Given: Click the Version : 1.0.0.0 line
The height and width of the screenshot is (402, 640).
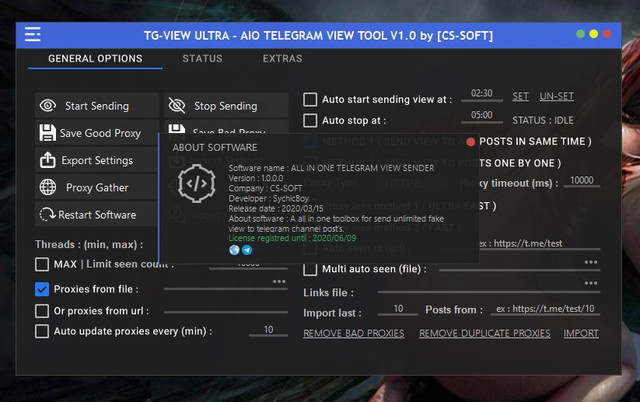Looking at the screenshot, I should coord(256,178).
